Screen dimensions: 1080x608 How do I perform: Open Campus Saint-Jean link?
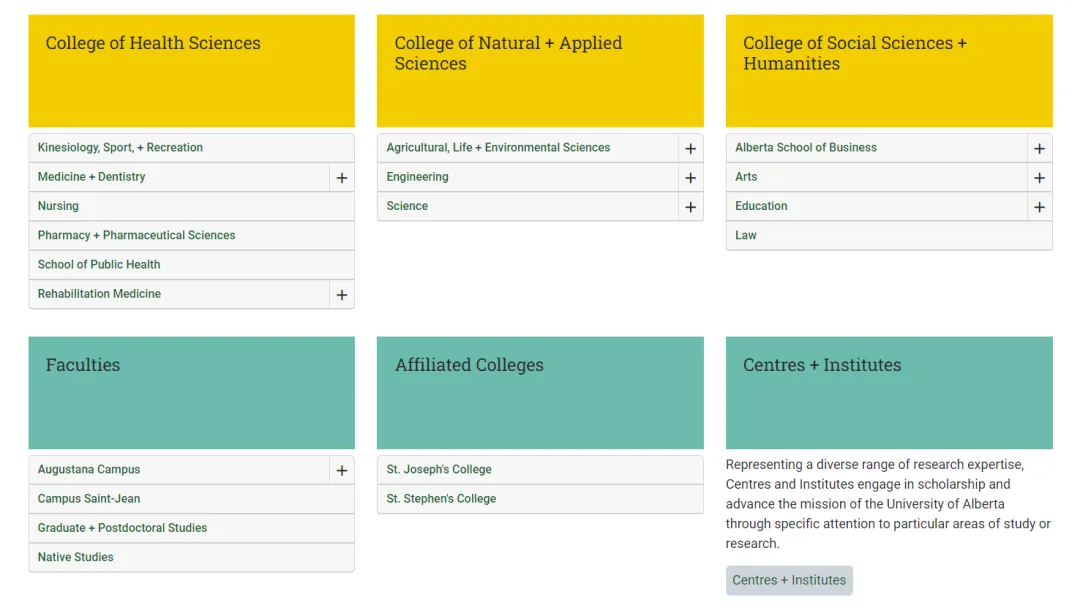tap(89, 499)
